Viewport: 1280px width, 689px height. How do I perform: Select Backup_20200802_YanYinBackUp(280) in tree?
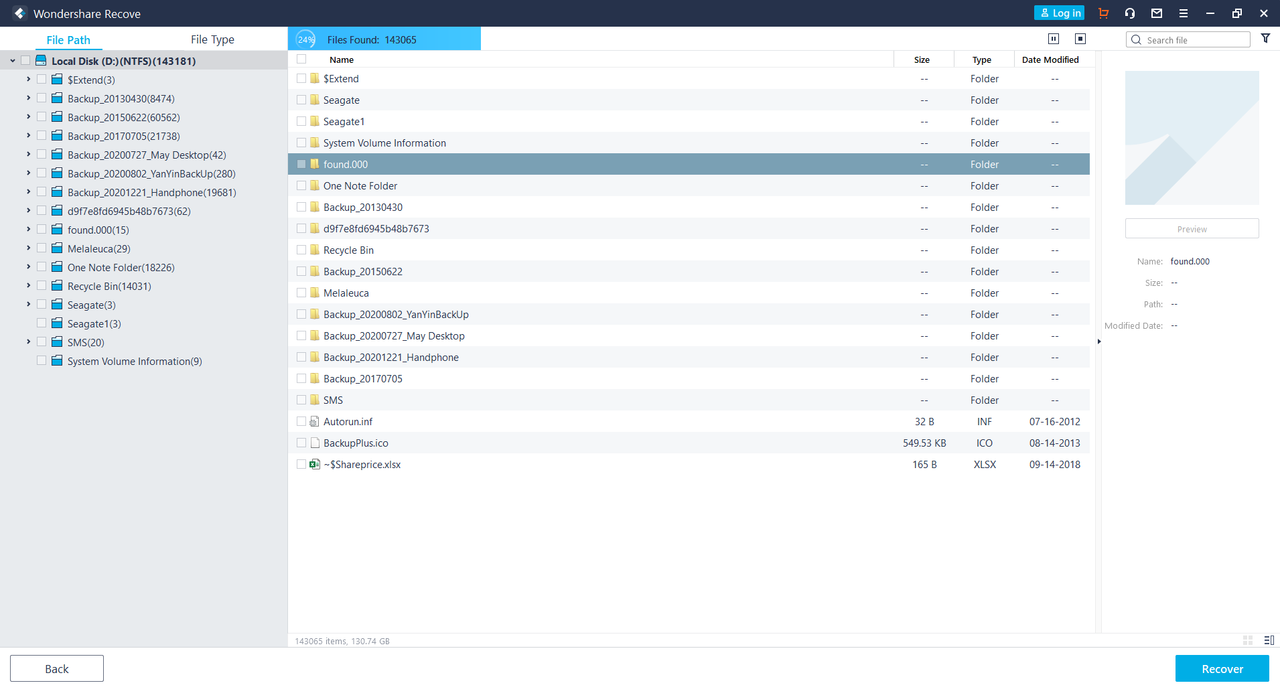pyautogui.click(x=152, y=173)
